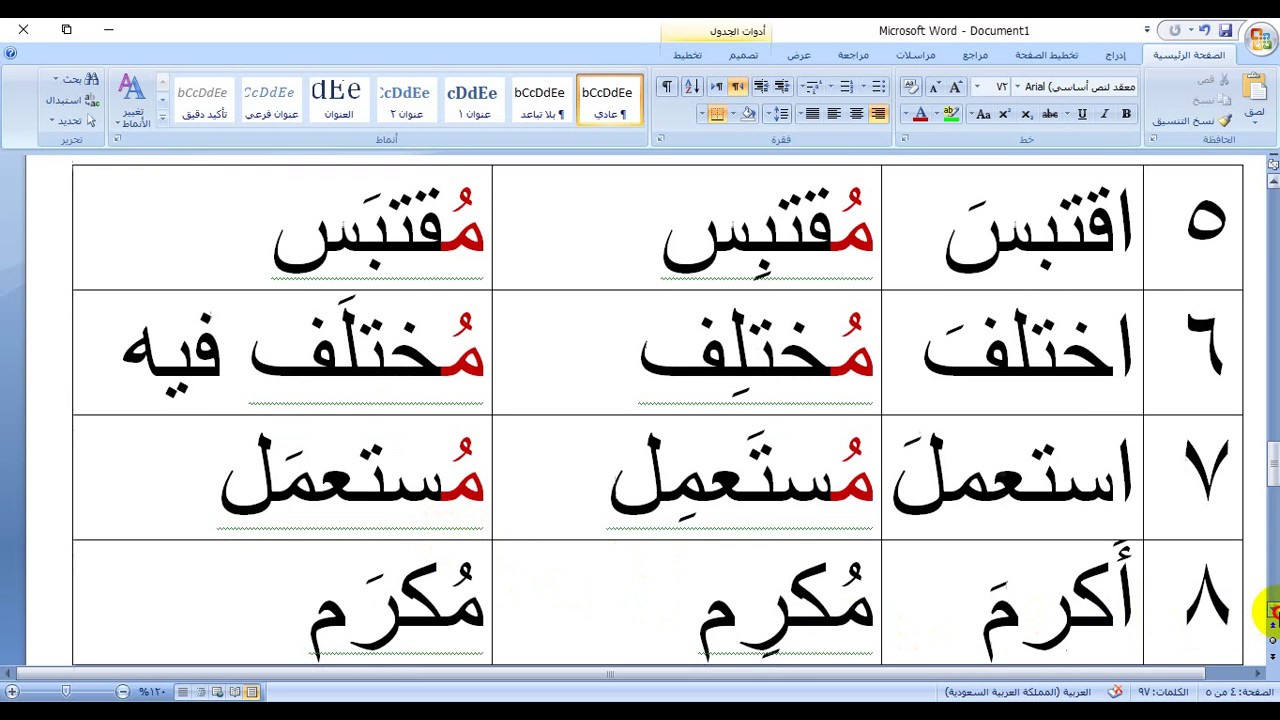Toggle Strikethrough (abc) formatting
This screenshot has width=1280, height=720.
click(x=1050, y=114)
